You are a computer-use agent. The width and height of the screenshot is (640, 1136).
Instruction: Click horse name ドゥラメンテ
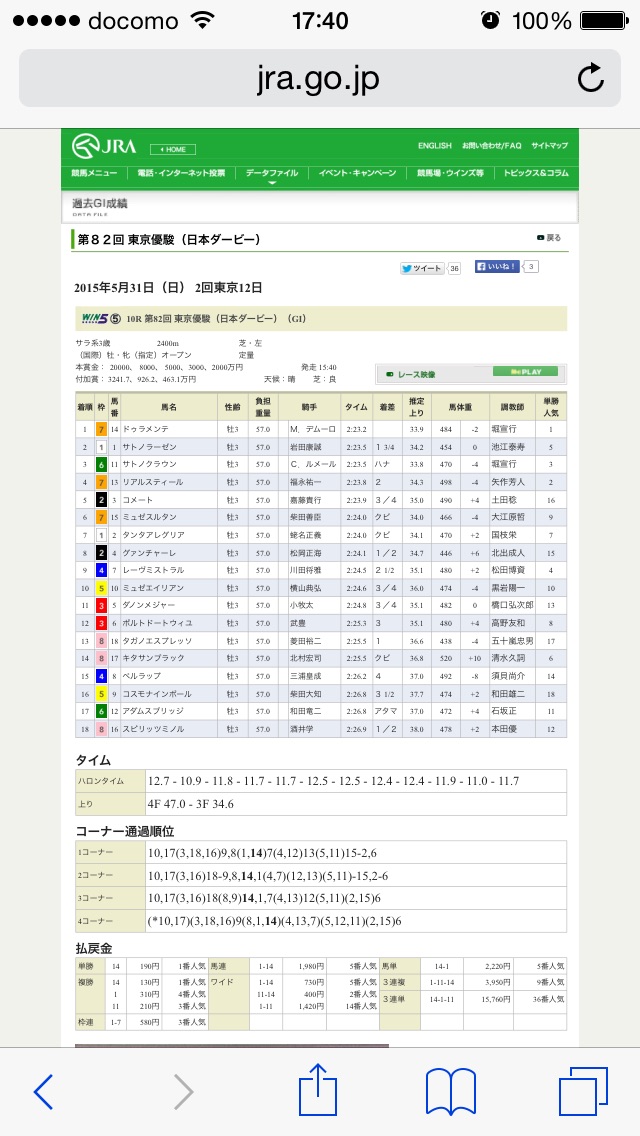pyautogui.click(x=146, y=430)
